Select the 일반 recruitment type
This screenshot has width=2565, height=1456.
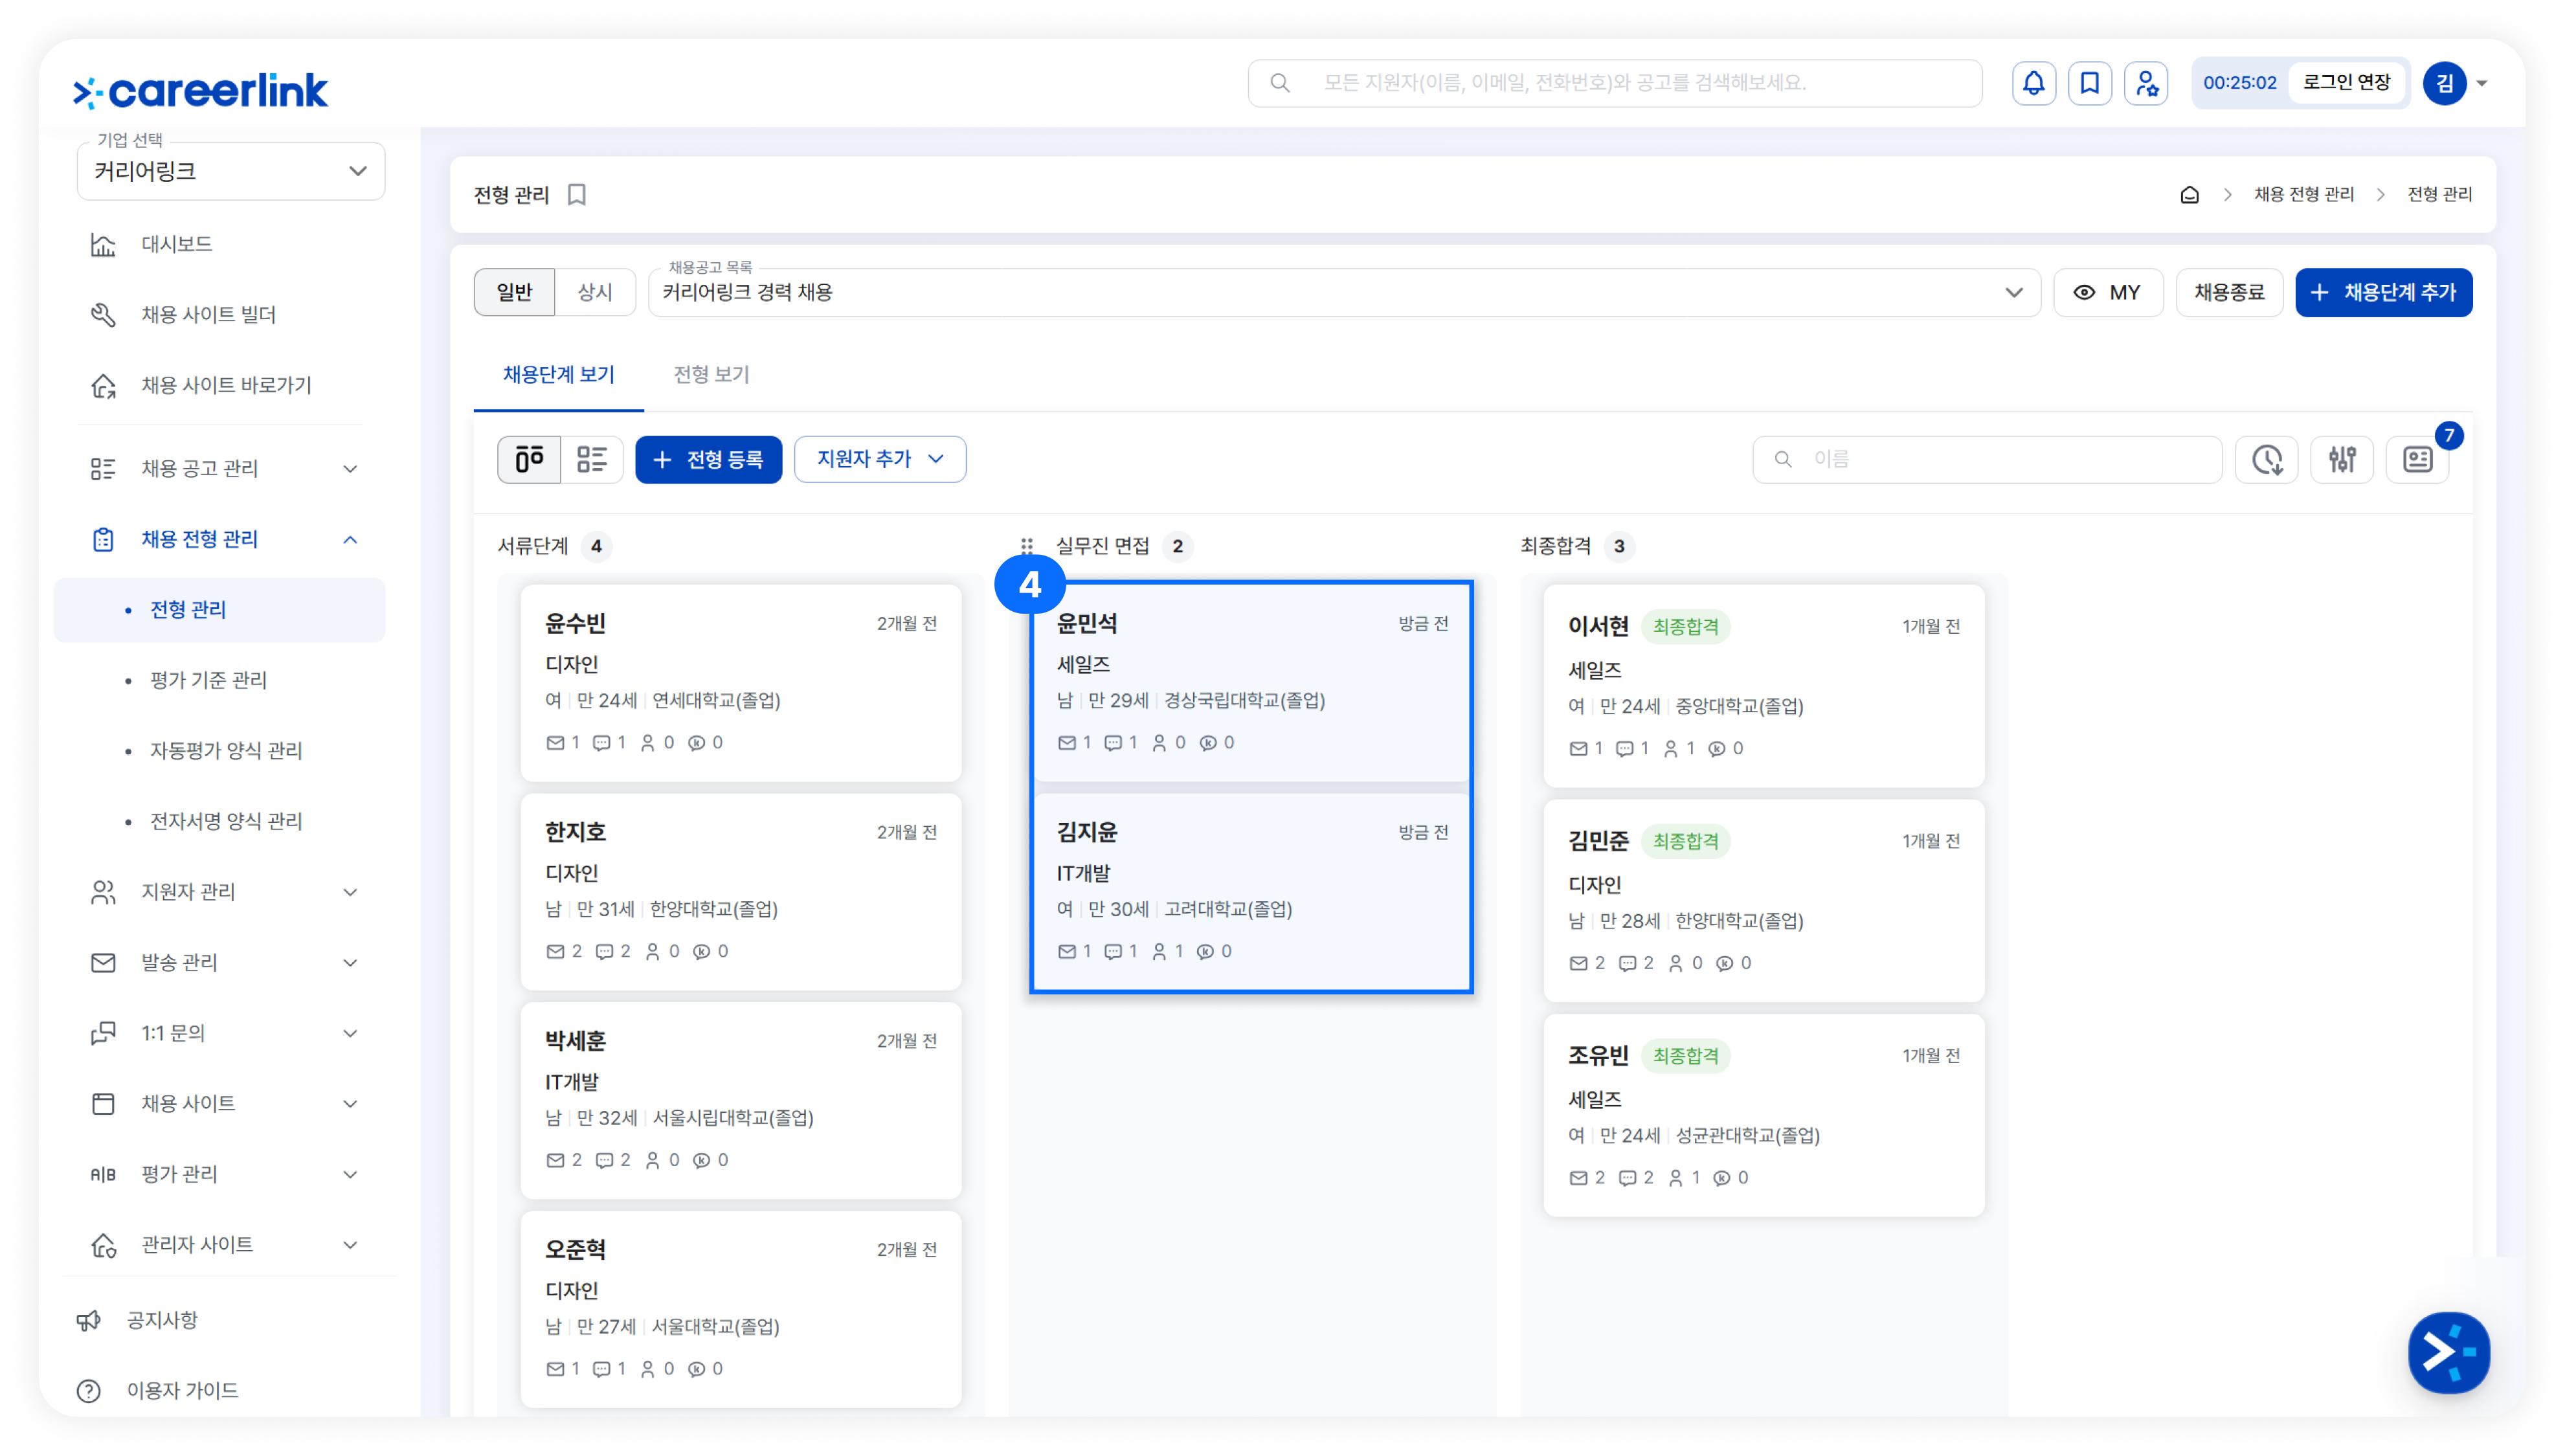tap(514, 292)
